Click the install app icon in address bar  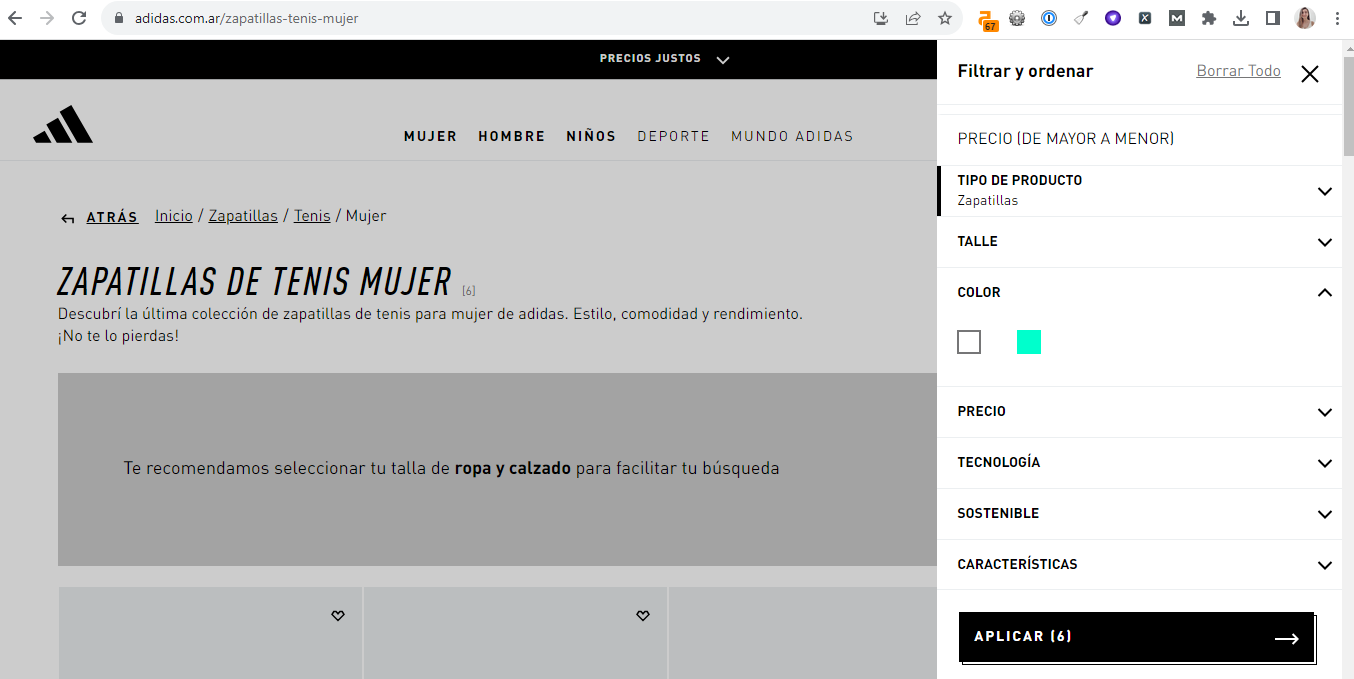[x=881, y=18]
